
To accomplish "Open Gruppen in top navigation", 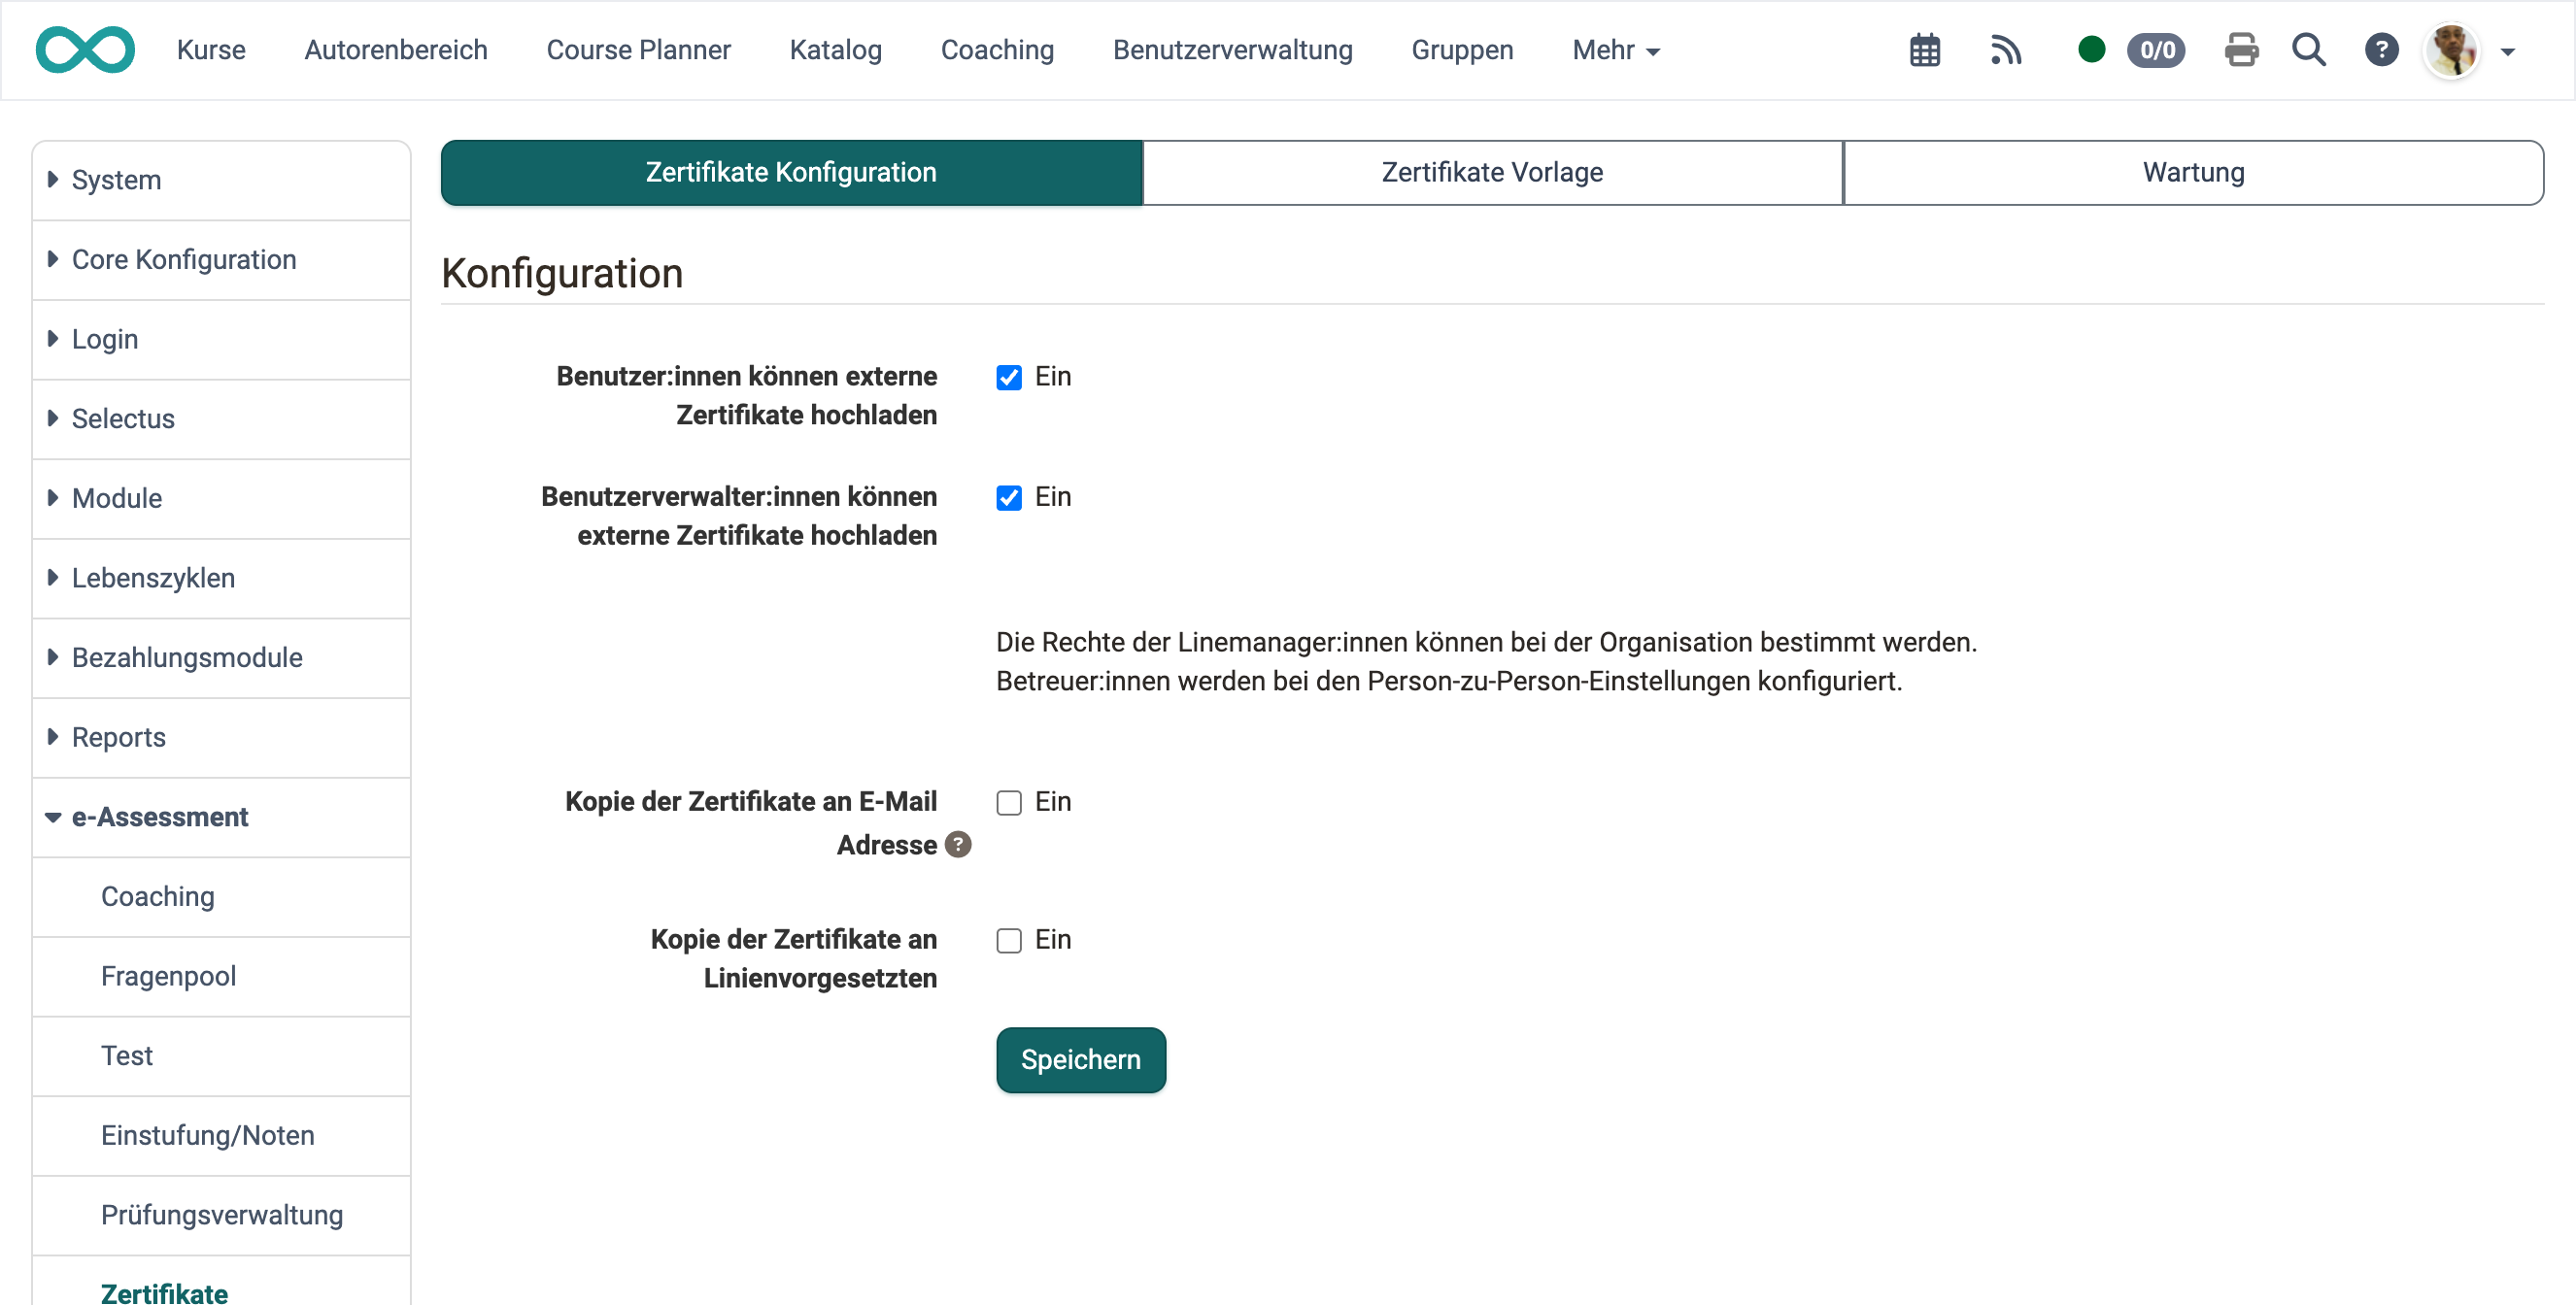I will point(1462,50).
